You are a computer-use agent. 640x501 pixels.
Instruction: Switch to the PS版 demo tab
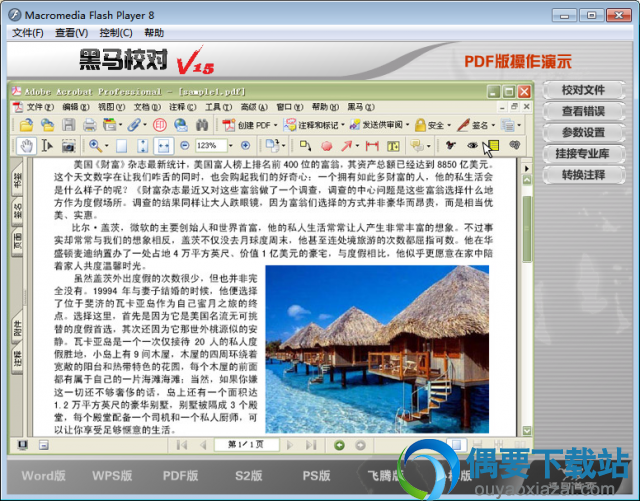316,476
